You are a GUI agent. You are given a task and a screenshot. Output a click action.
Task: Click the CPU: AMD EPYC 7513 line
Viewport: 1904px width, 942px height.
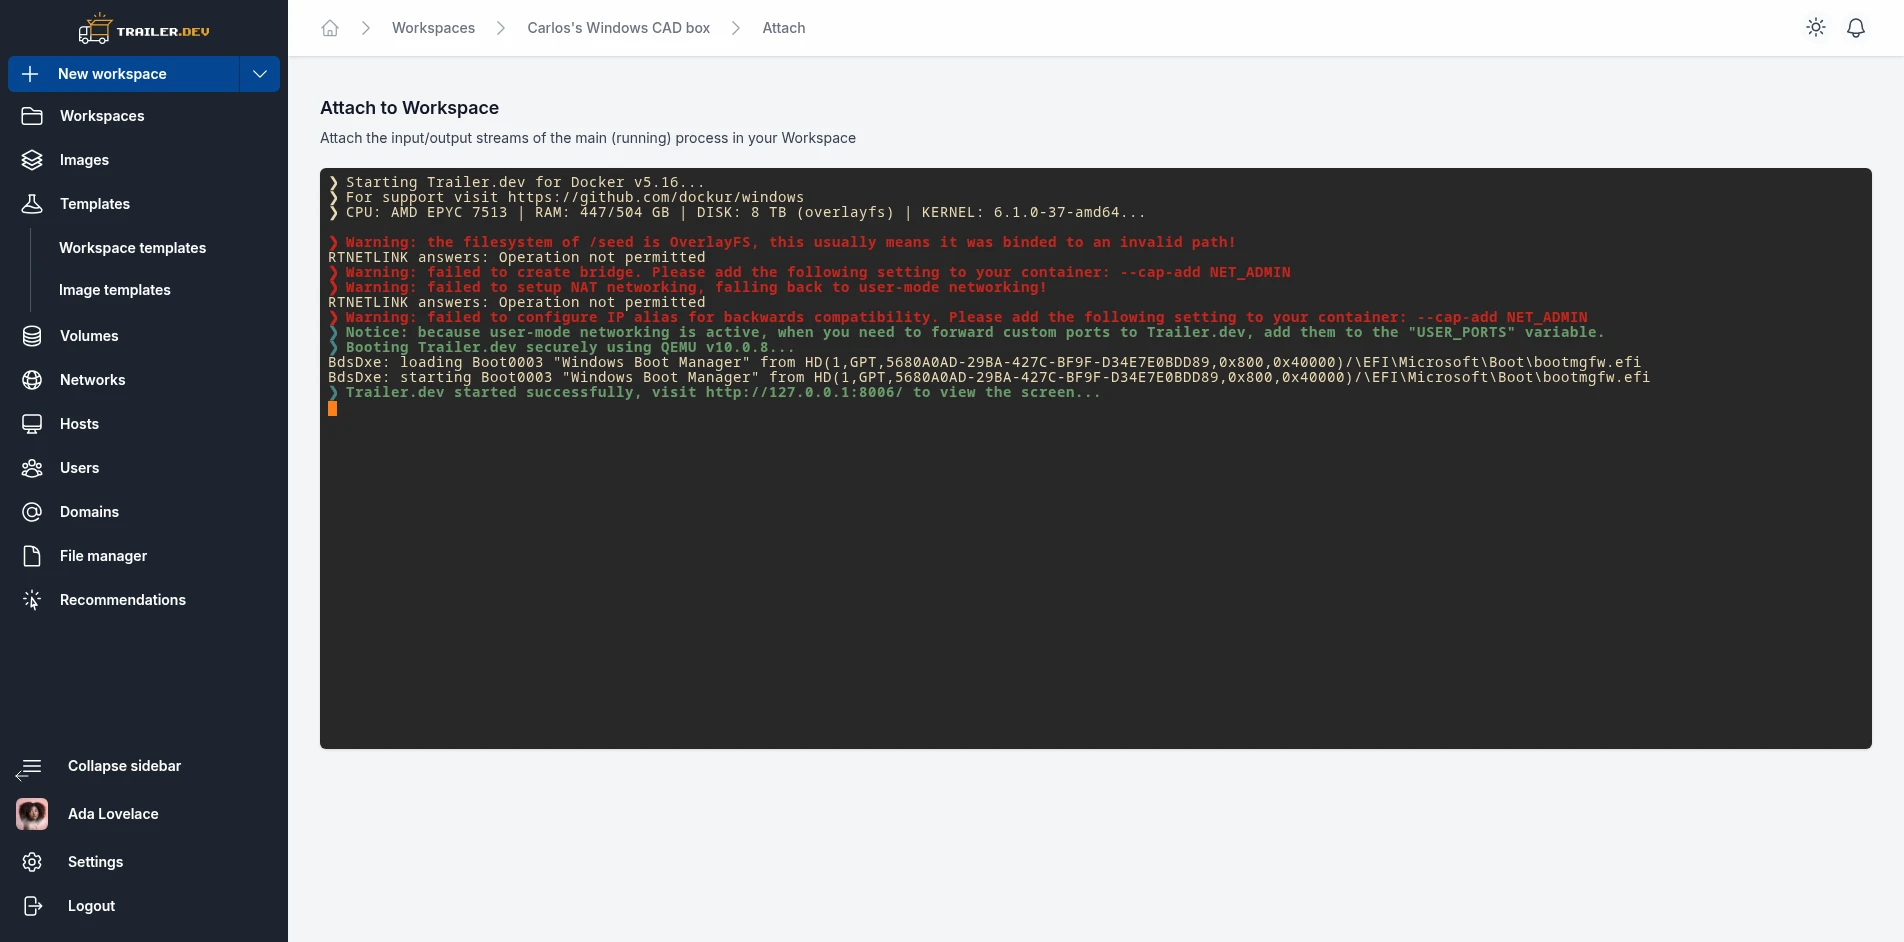click(736, 213)
